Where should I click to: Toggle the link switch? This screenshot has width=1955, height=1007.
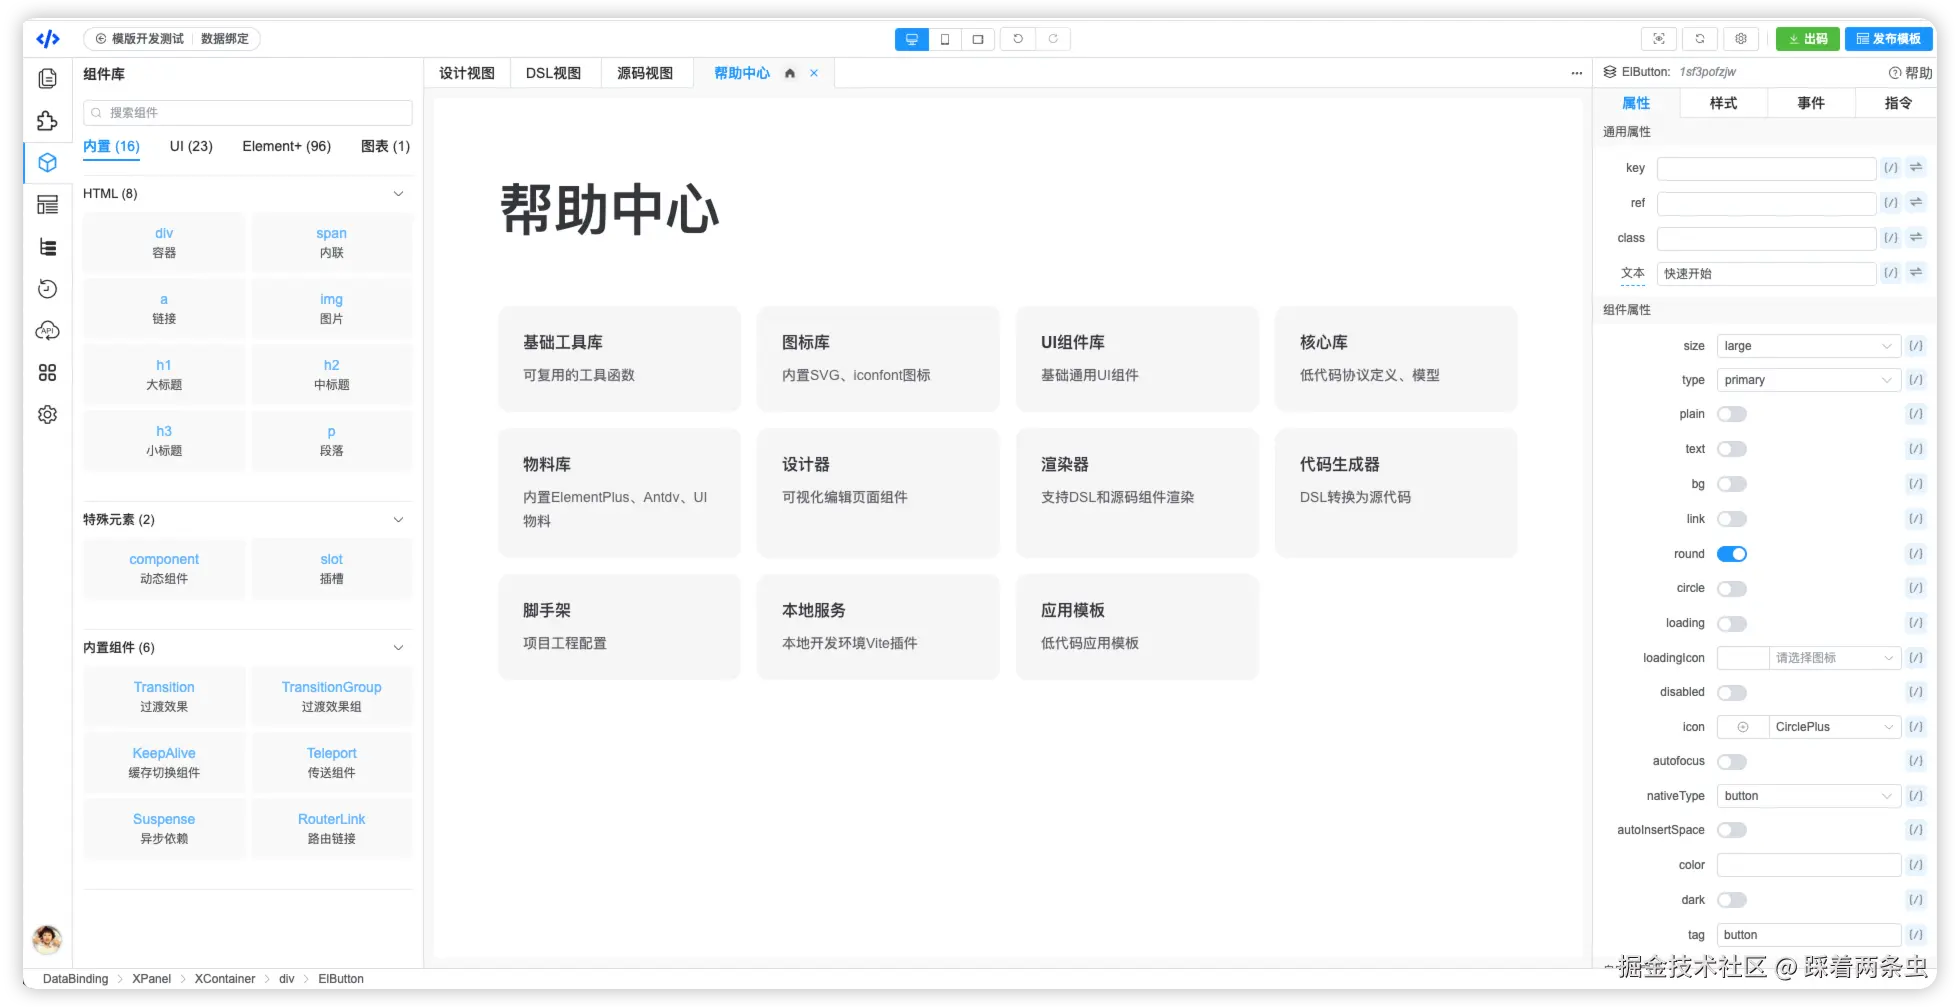click(x=1732, y=519)
